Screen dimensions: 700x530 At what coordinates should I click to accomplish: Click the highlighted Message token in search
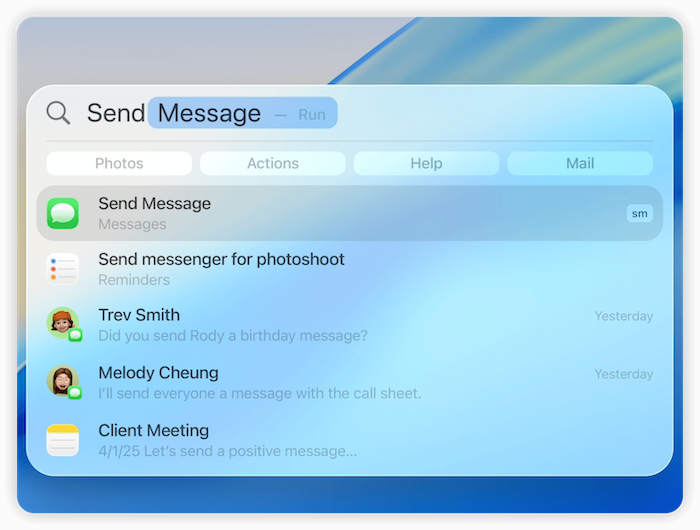pyautogui.click(x=209, y=113)
